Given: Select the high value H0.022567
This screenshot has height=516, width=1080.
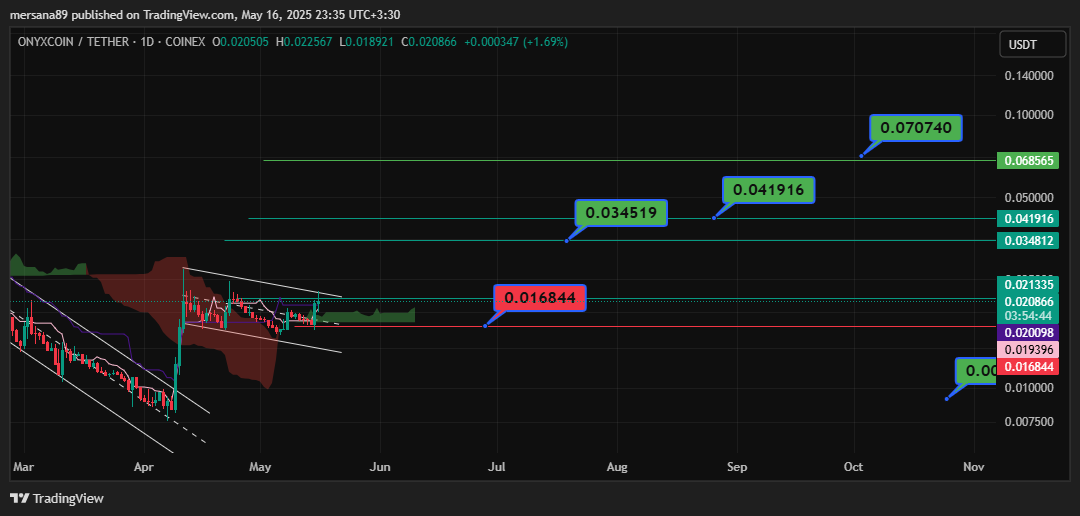Looking at the screenshot, I should click(x=304, y=42).
